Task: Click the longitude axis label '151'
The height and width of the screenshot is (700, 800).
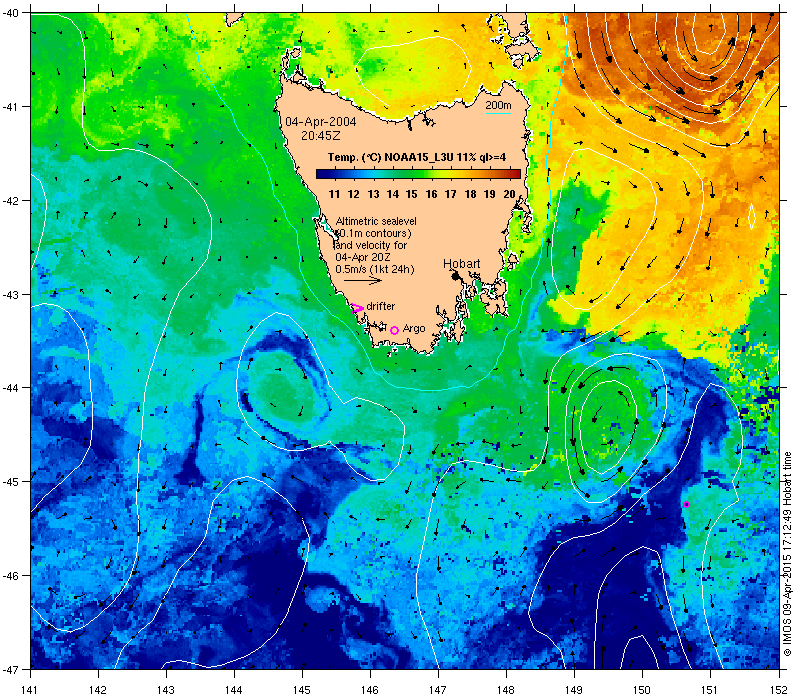Action: 710,690
